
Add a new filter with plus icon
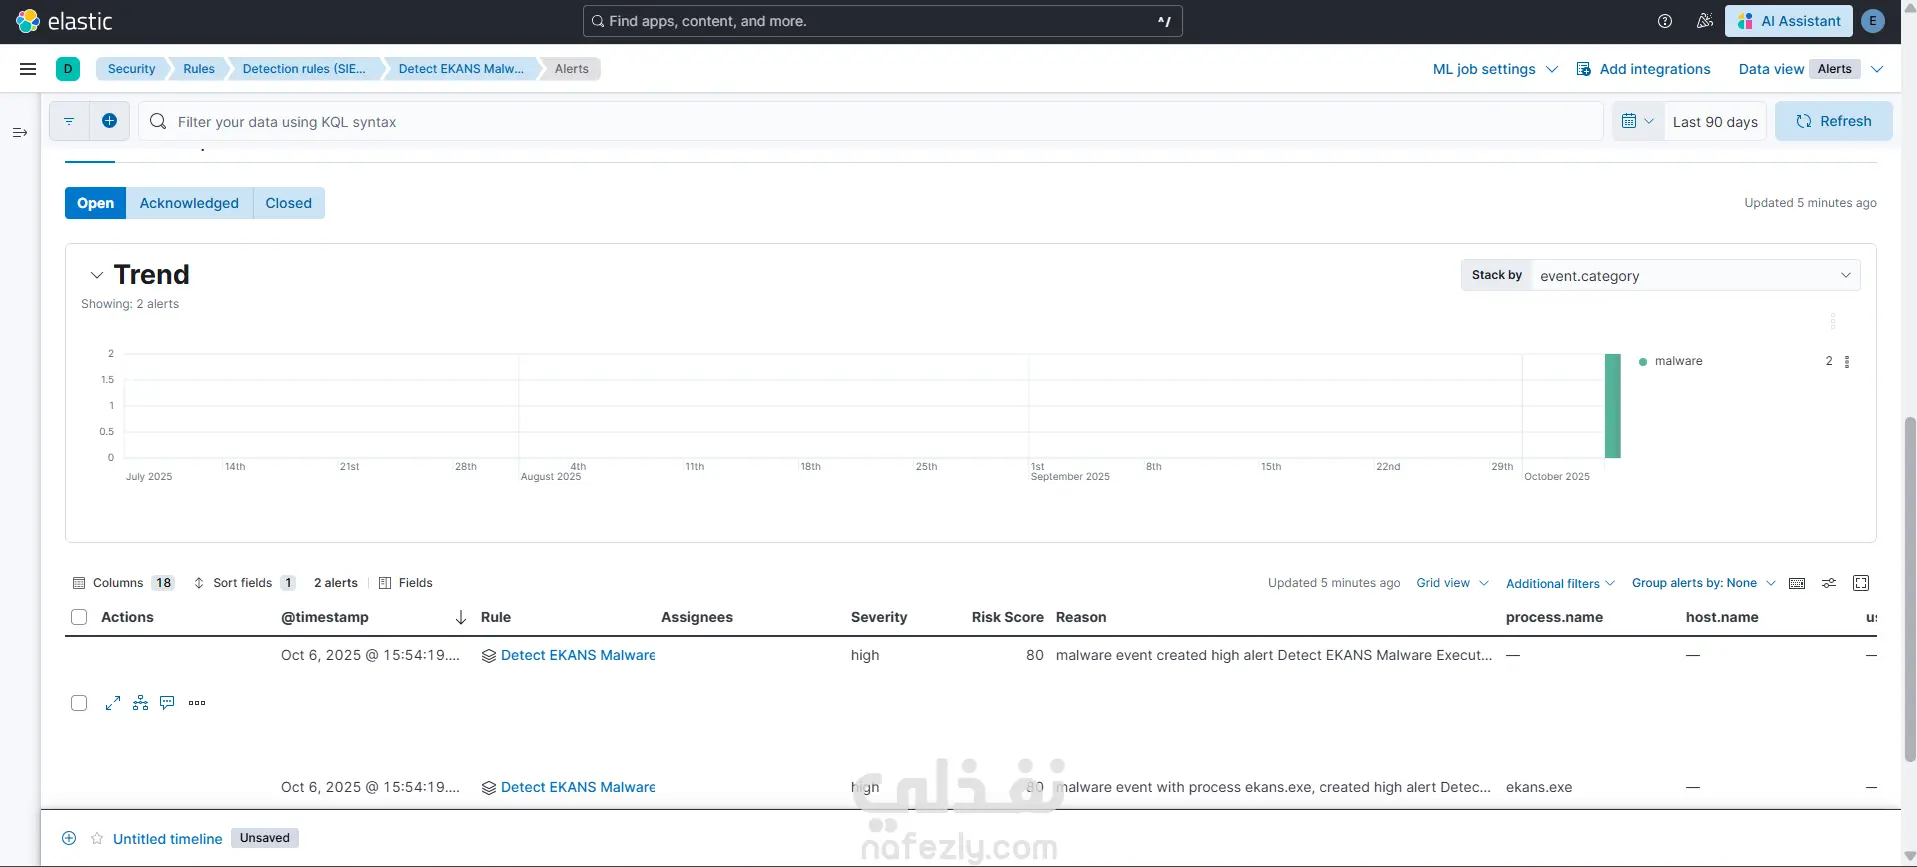110,121
